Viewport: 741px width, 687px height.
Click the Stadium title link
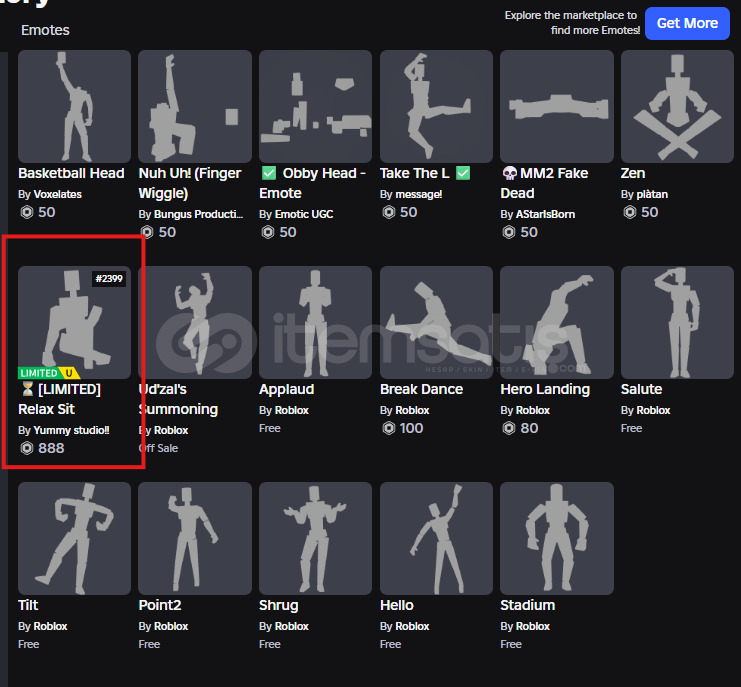pos(527,605)
